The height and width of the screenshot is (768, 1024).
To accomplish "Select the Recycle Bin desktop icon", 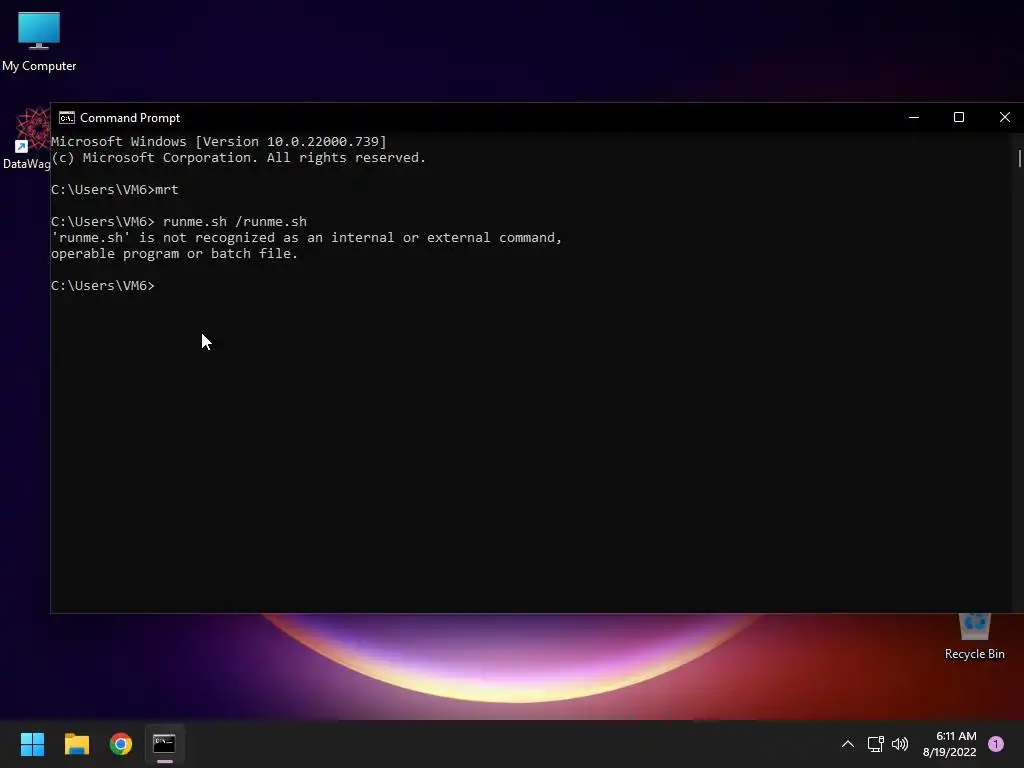I will click(x=974, y=636).
